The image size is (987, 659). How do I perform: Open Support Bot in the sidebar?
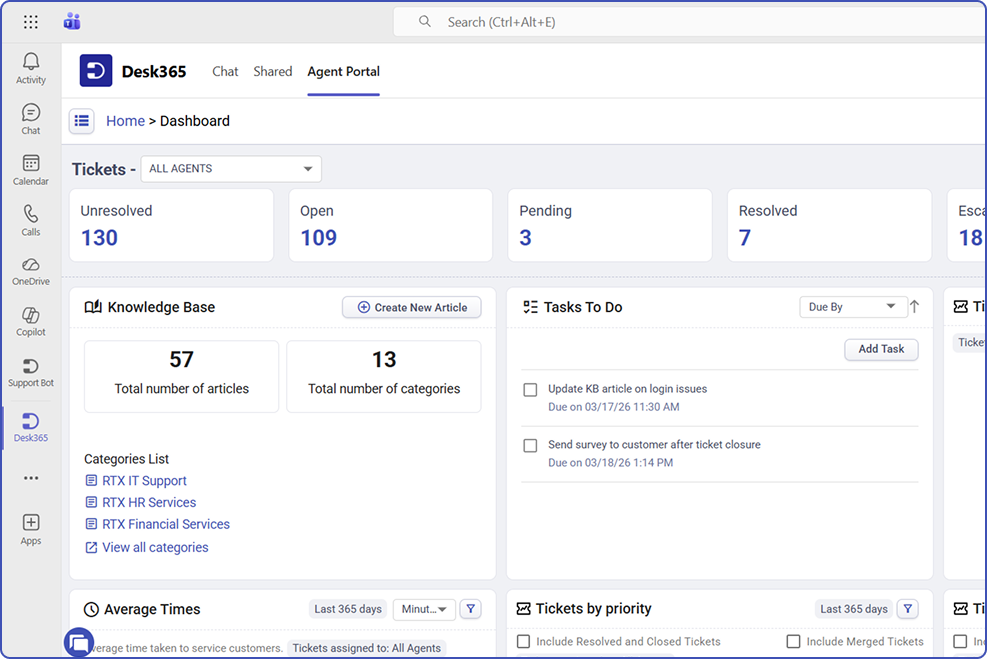(31, 373)
